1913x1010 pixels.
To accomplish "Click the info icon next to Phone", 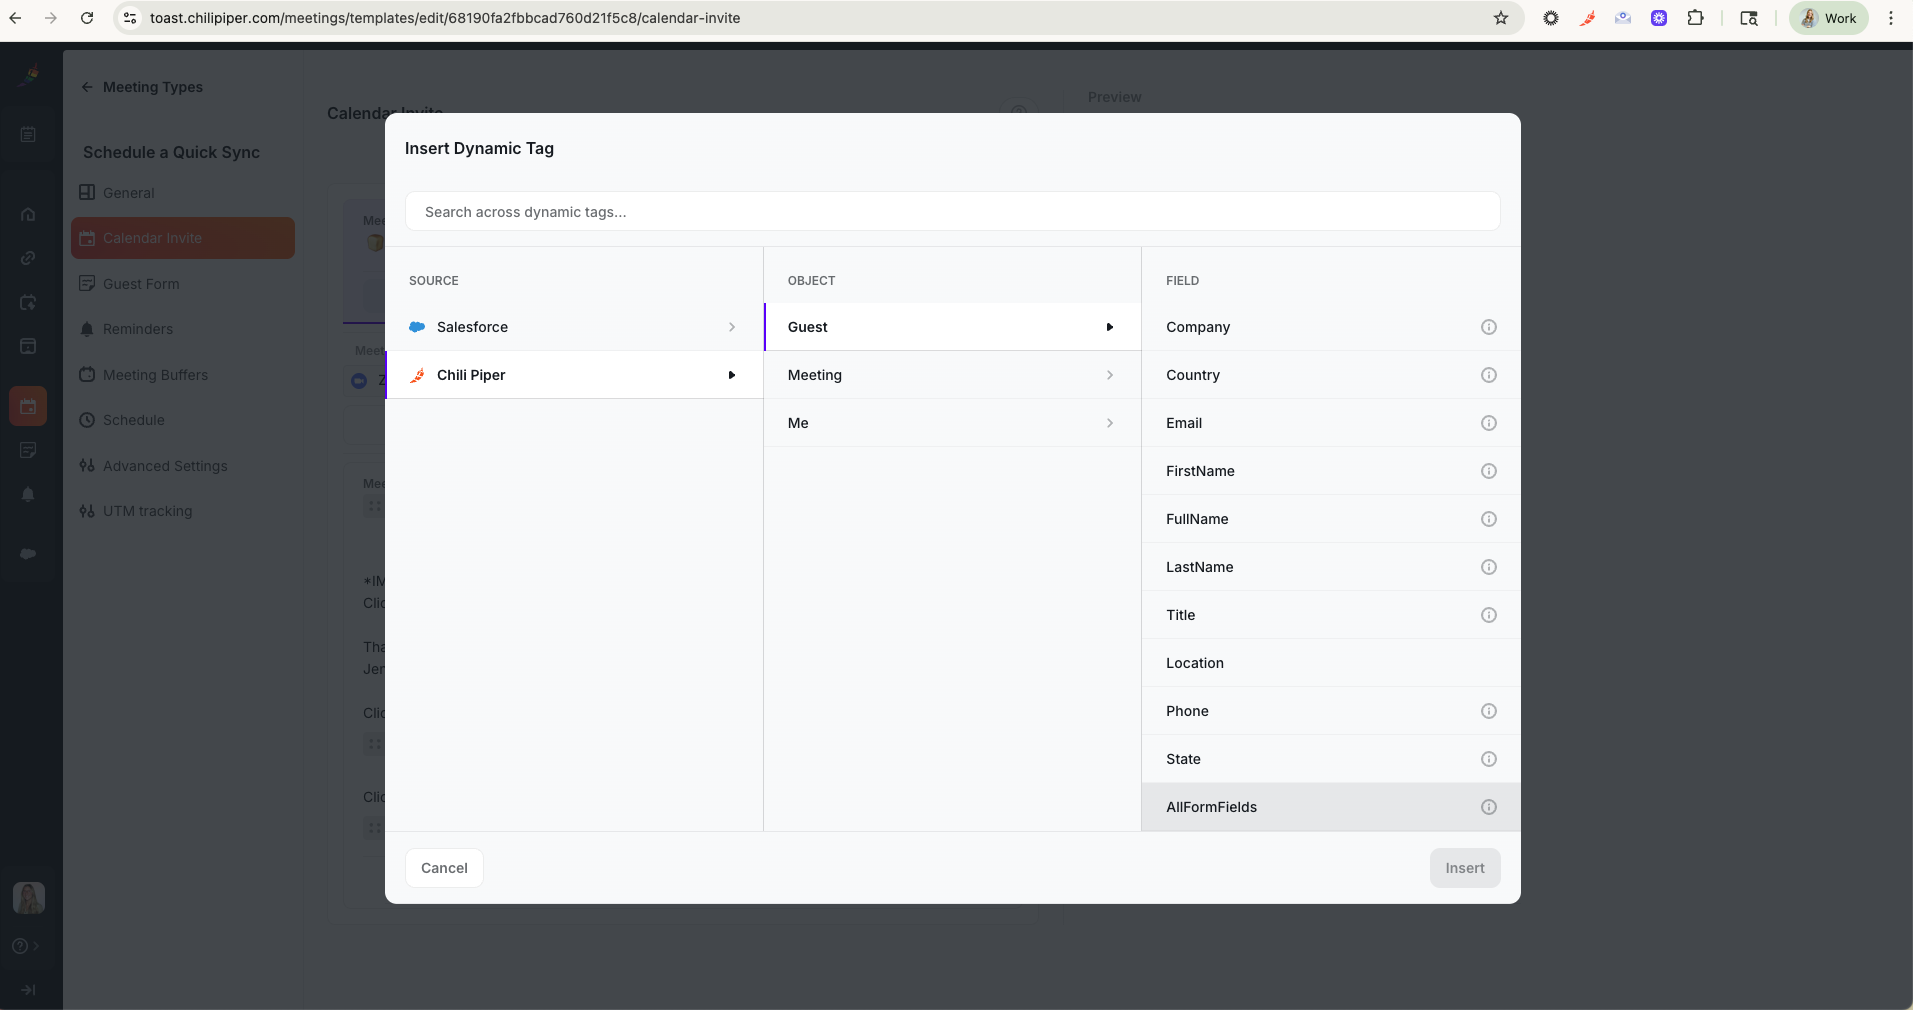I will coord(1488,711).
